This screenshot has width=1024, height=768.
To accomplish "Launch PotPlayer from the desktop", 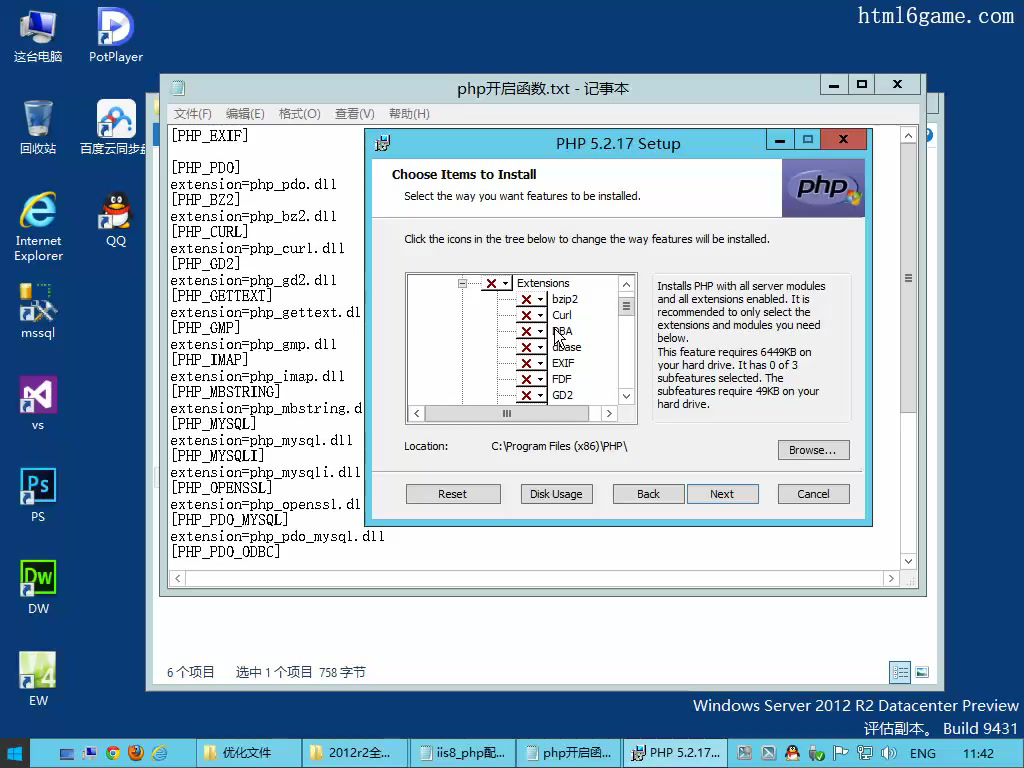I will pos(116,37).
